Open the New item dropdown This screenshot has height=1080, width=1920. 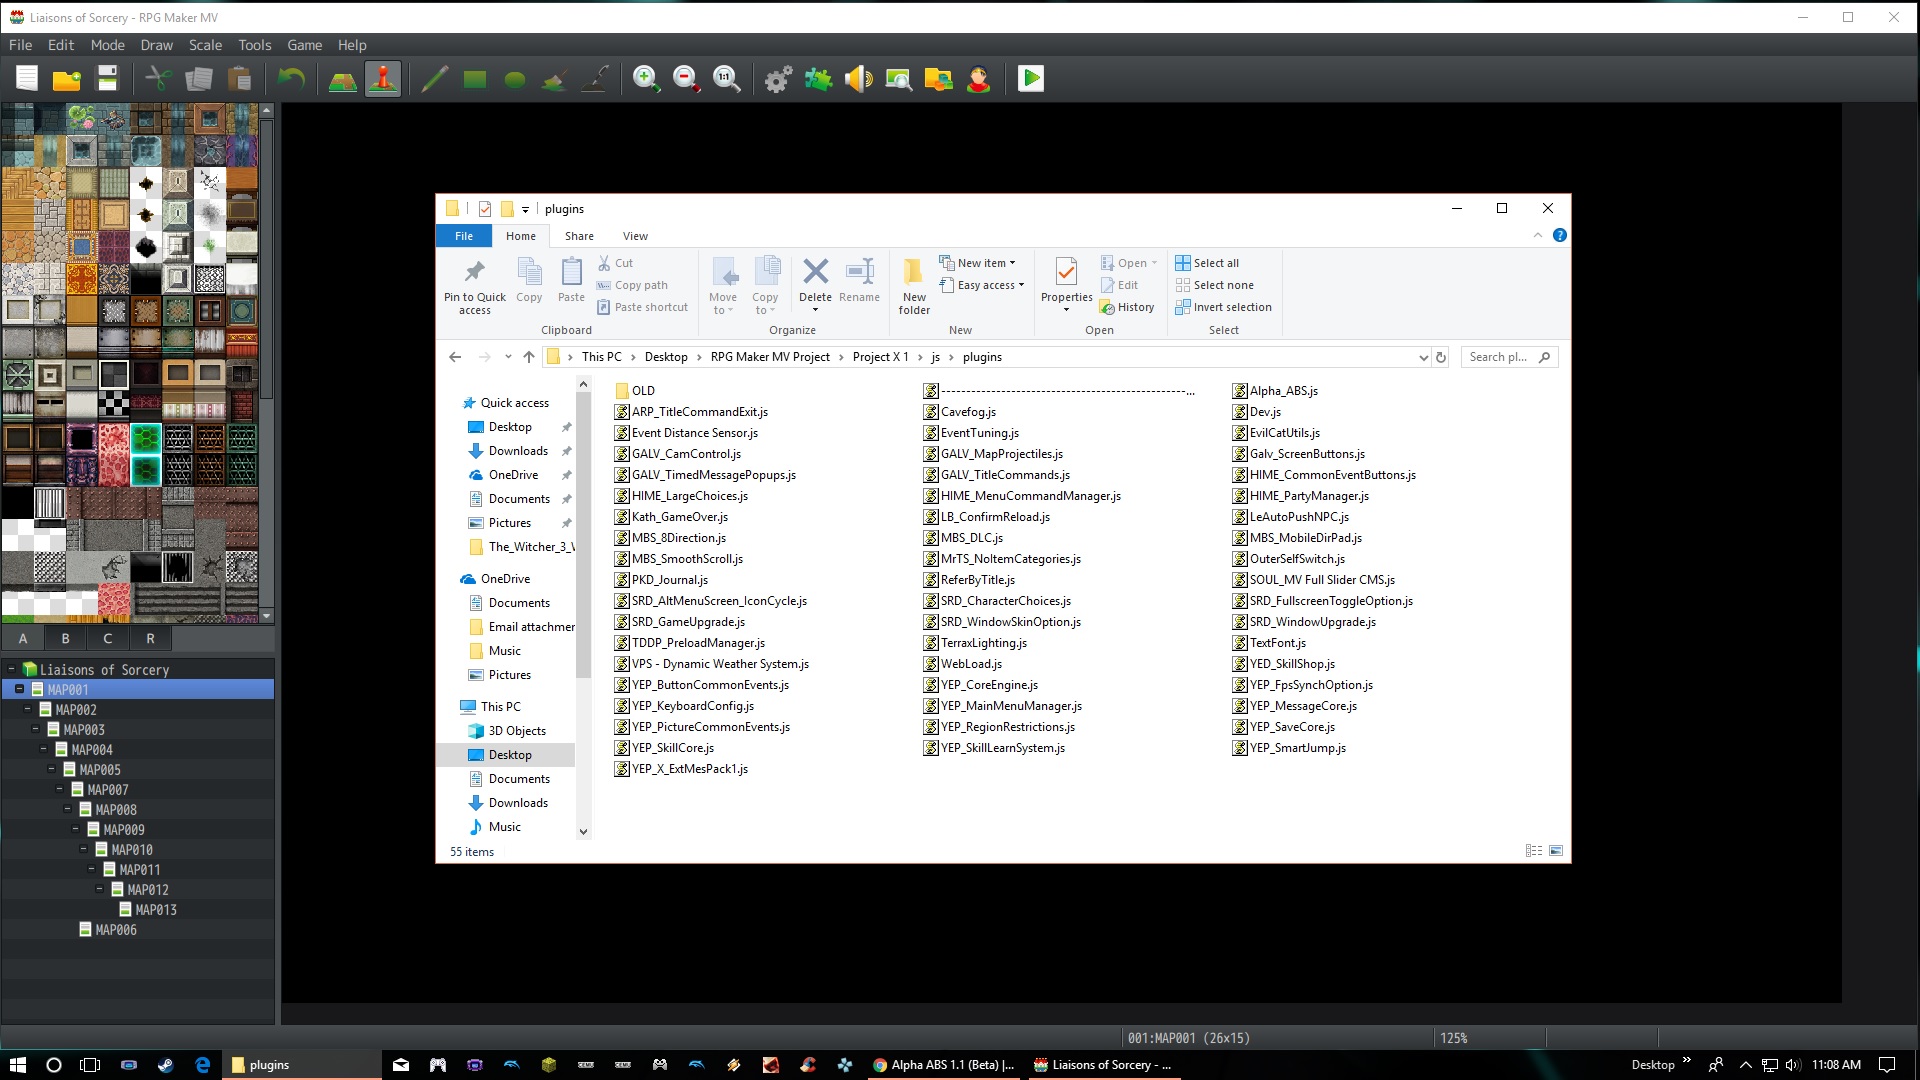(x=978, y=263)
